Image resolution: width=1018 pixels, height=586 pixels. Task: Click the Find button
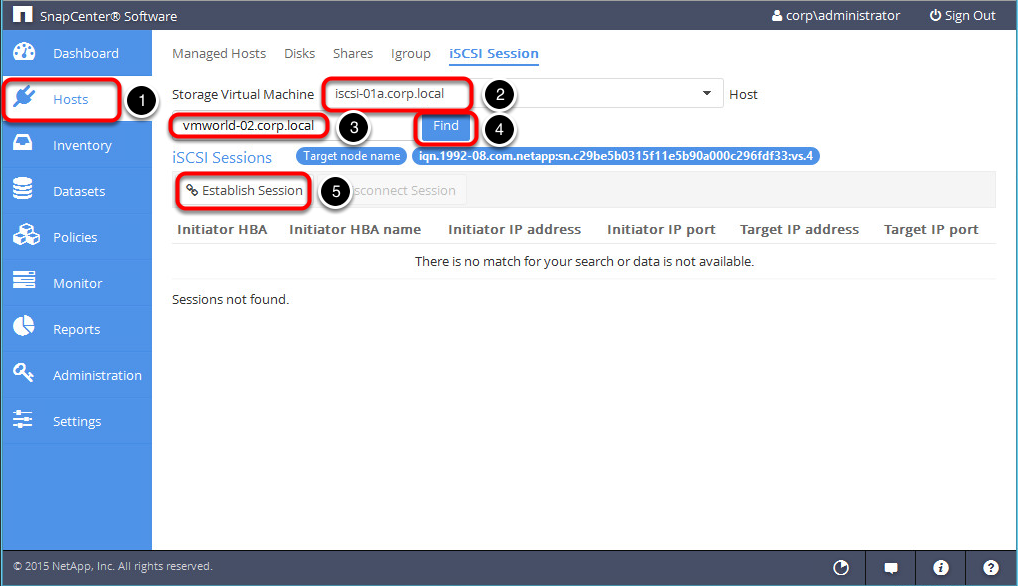click(445, 127)
